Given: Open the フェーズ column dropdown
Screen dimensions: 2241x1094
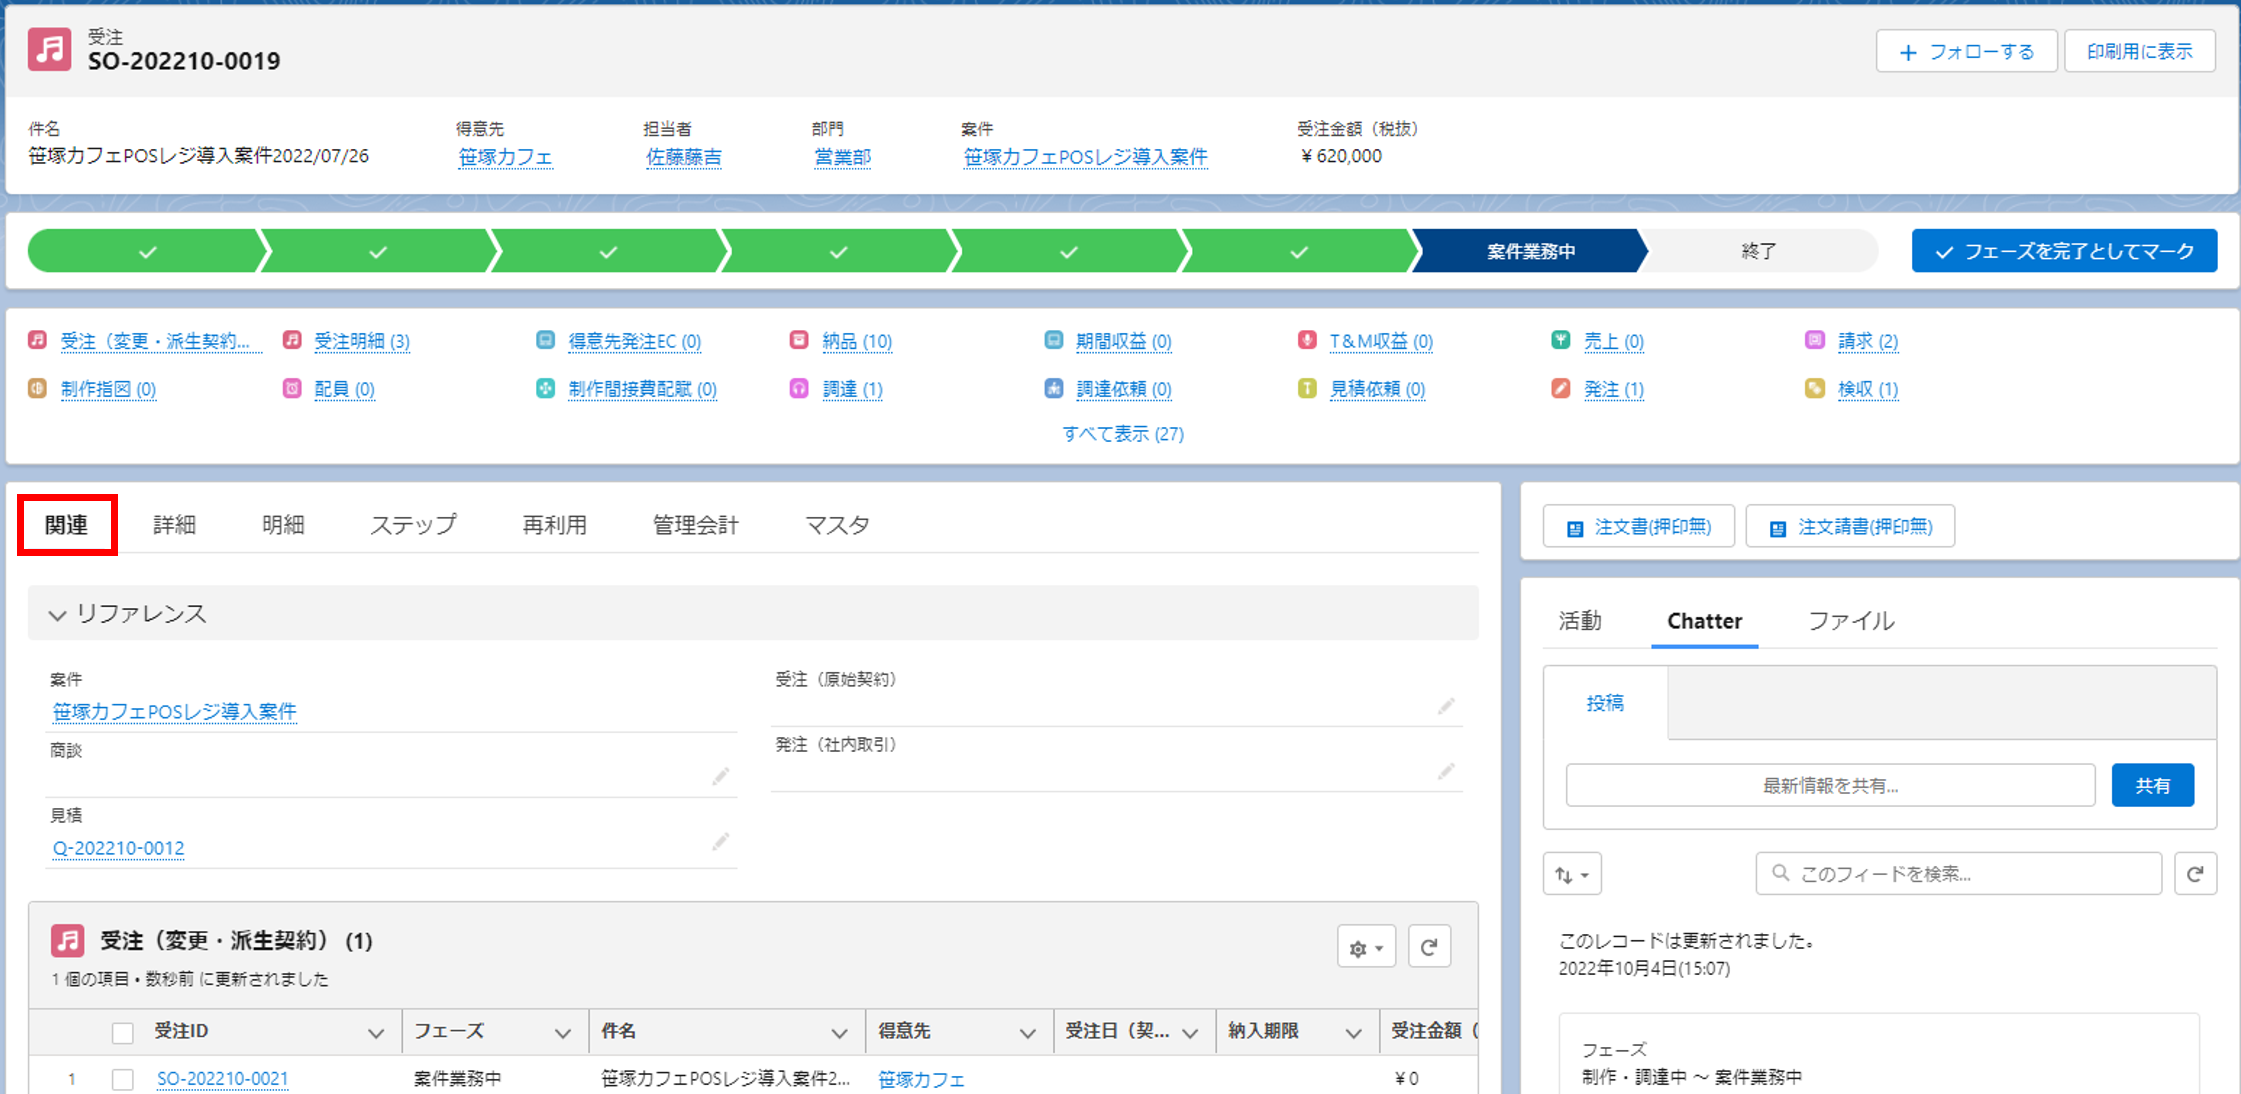Looking at the screenshot, I should coord(563,1033).
